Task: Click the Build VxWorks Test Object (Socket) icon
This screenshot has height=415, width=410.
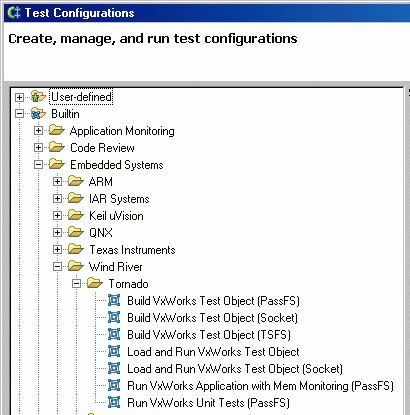Action: click(114, 318)
